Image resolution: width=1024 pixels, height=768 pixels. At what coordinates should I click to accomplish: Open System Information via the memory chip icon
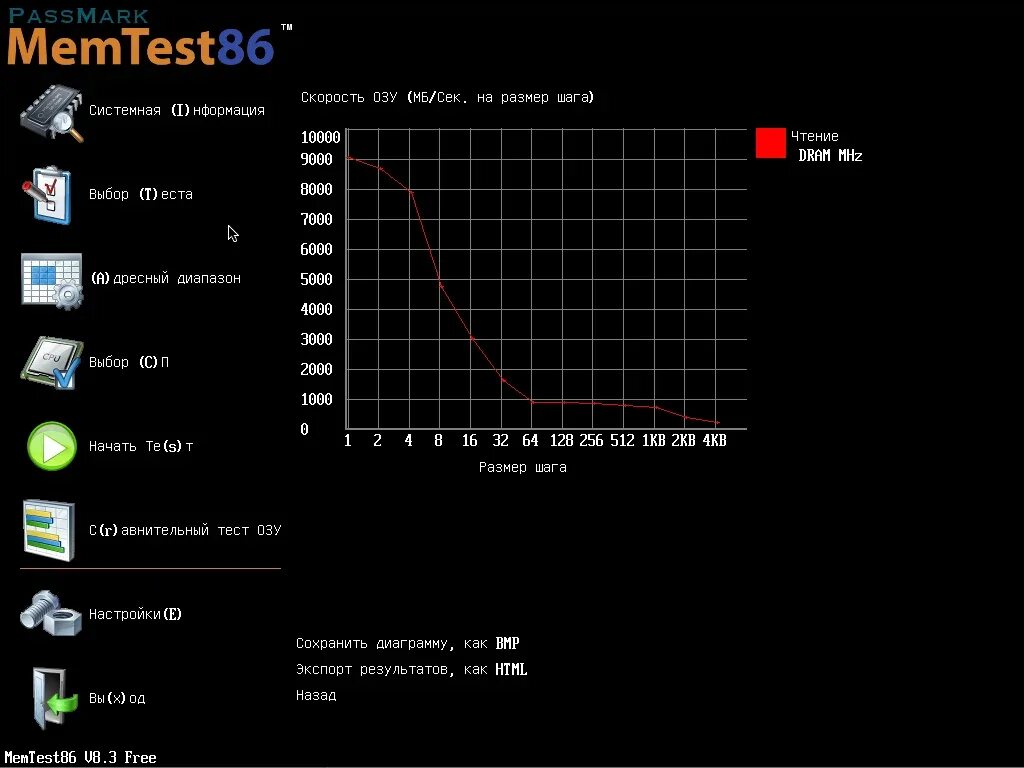pos(50,110)
